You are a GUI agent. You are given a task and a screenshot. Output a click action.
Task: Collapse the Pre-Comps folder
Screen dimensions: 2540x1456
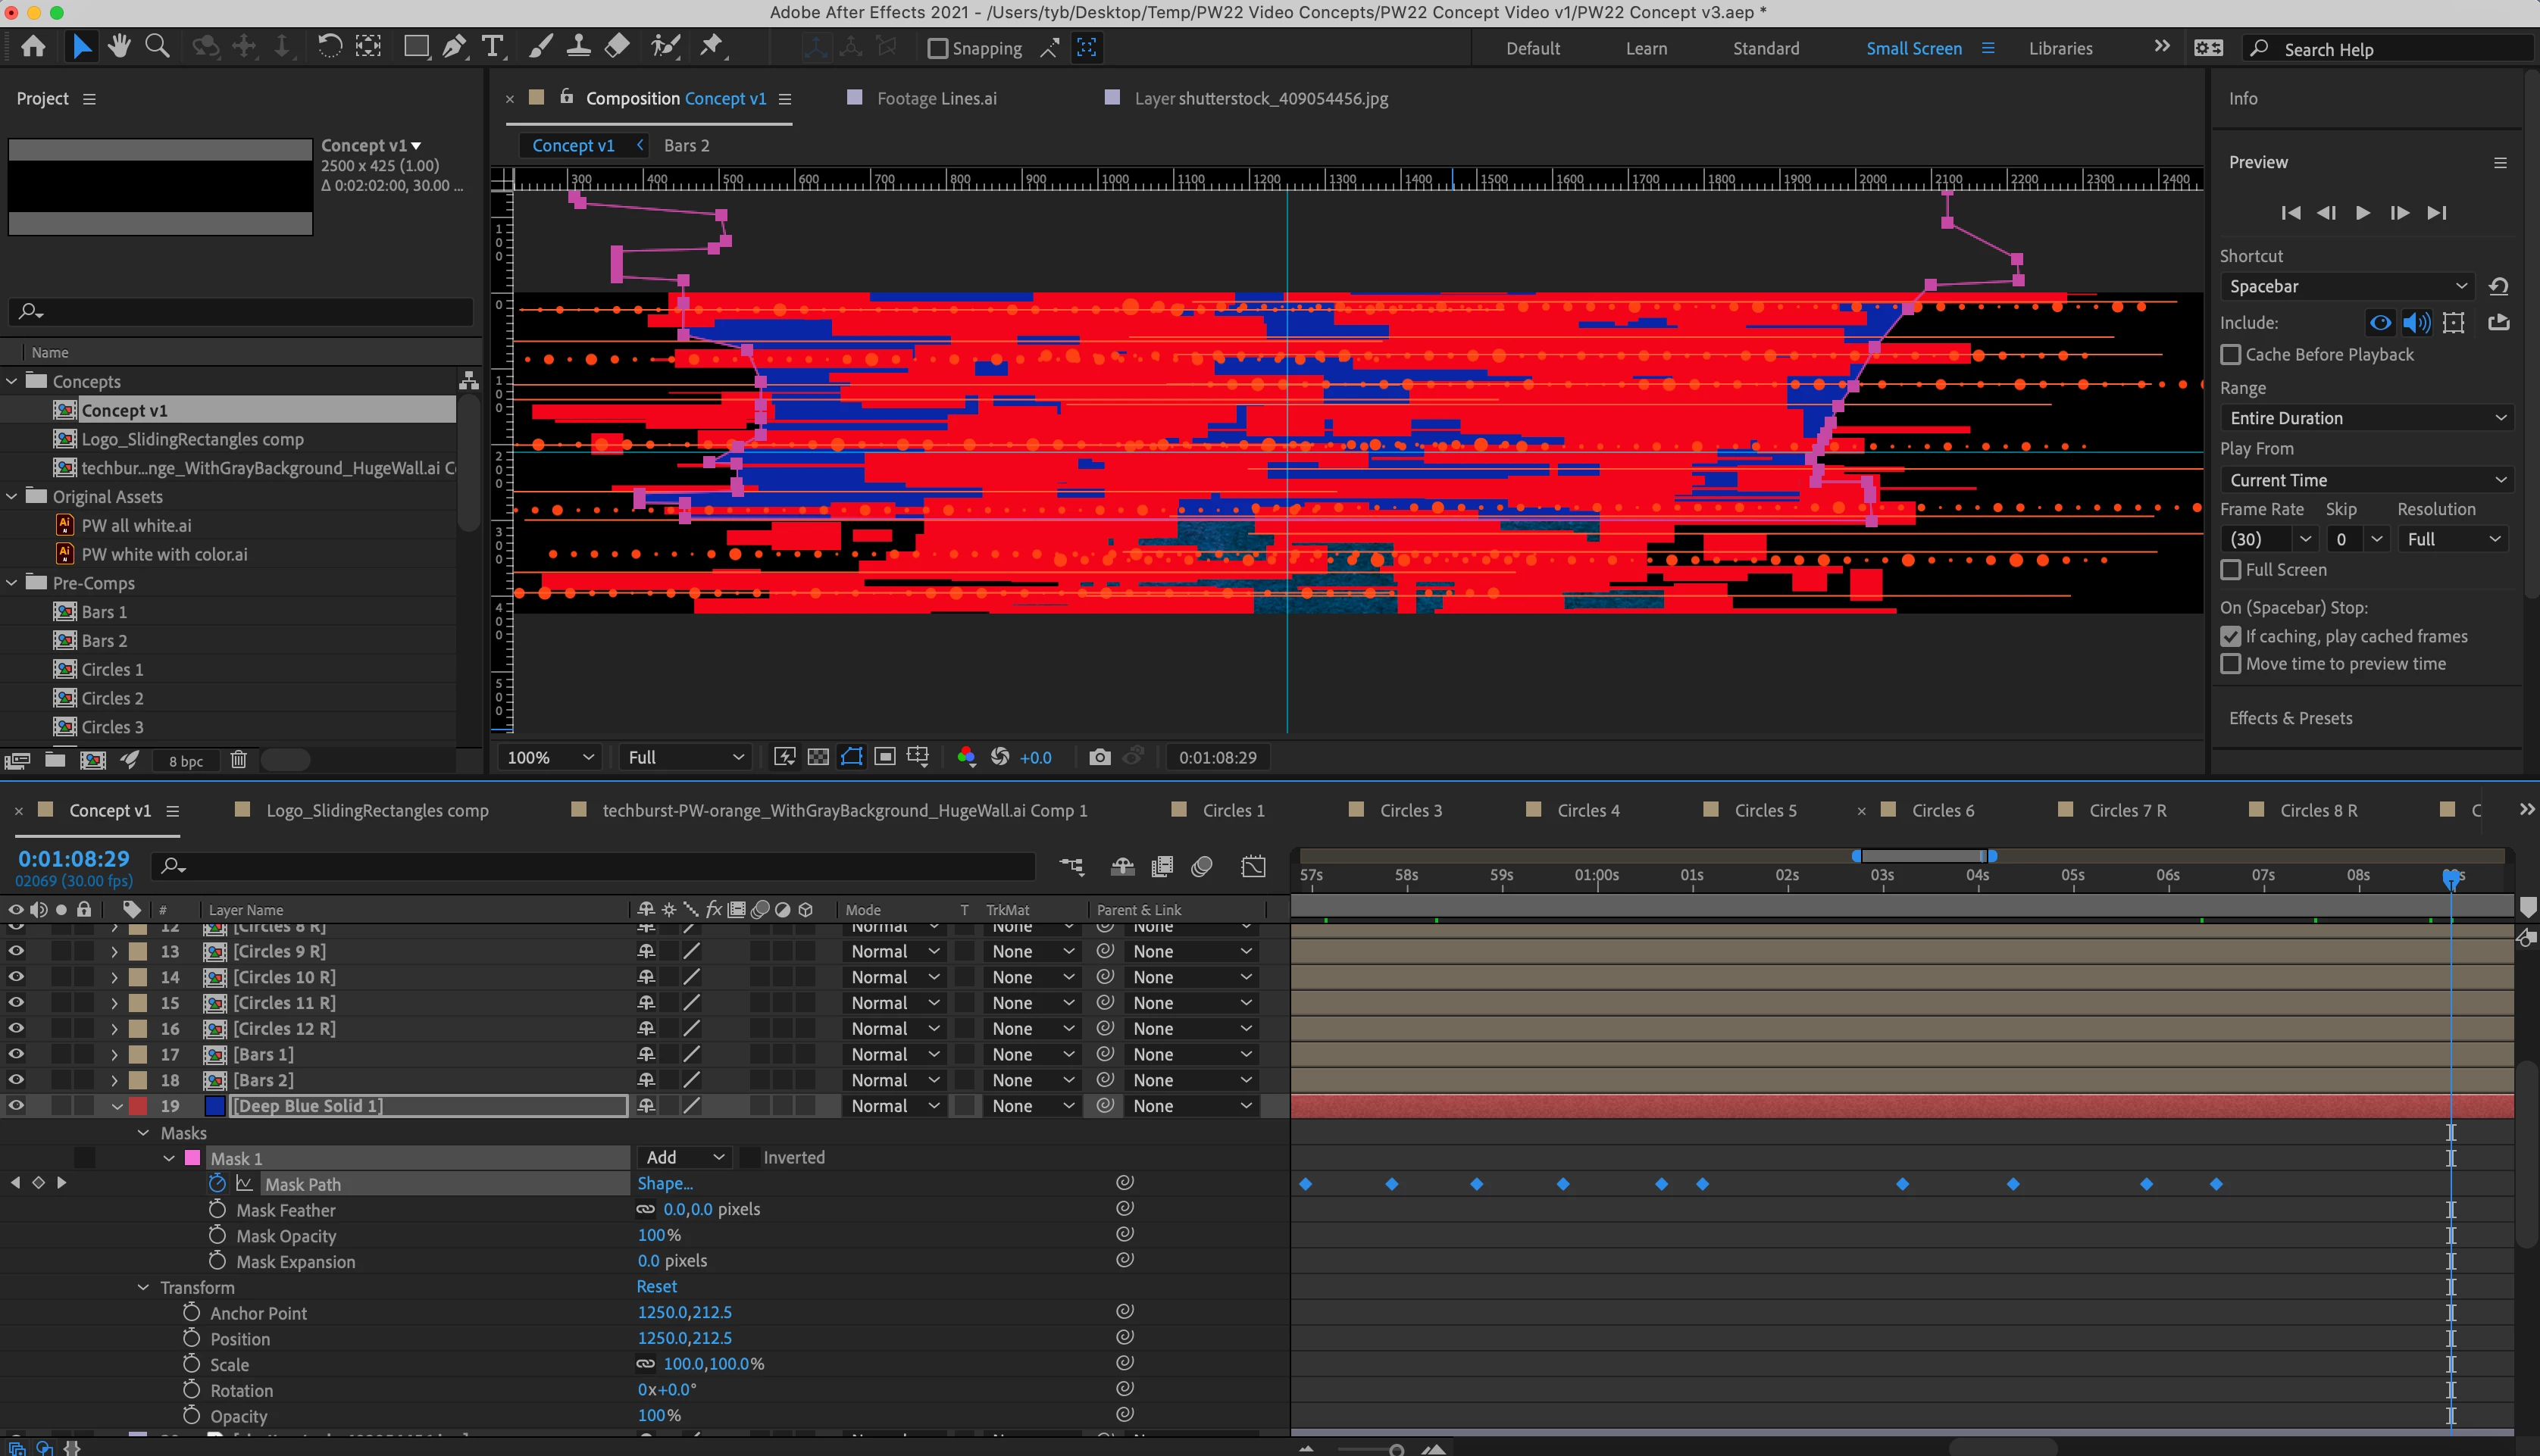coord(12,583)
